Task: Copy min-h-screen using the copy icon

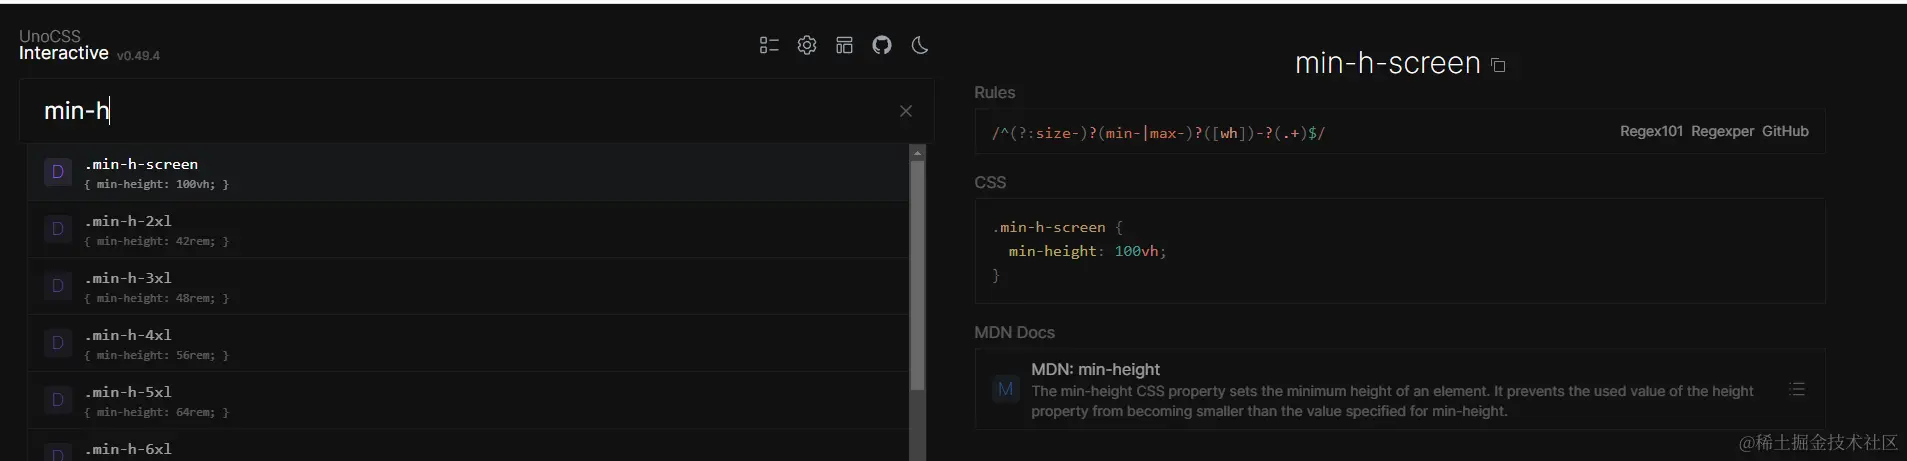Action: pyautogui.click(x=1498, y=65)
